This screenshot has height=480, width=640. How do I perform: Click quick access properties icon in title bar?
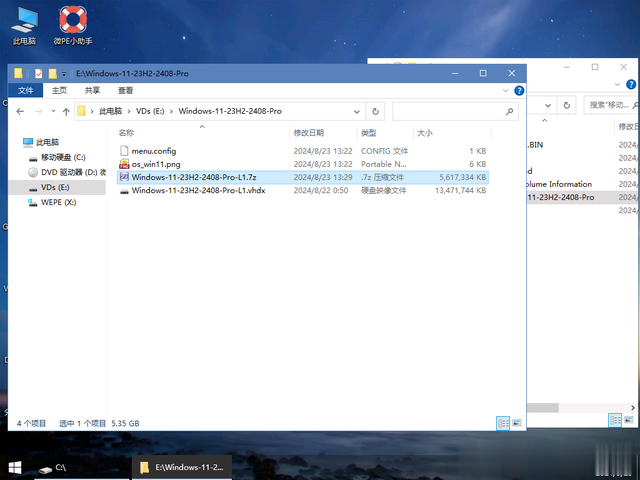pyautogui.click(x=38, y=73)
